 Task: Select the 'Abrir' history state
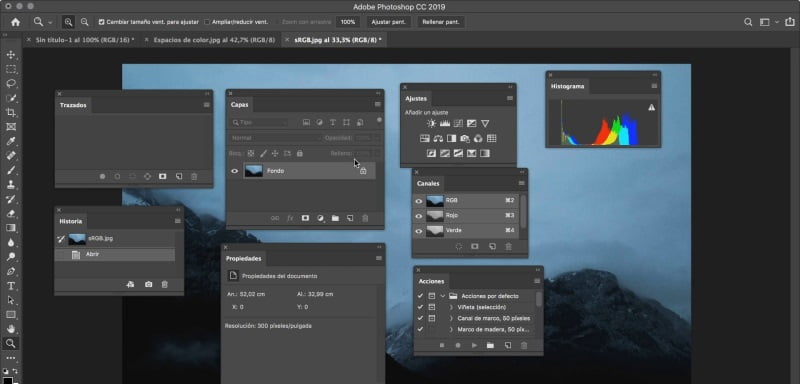(x=115, y=254)
